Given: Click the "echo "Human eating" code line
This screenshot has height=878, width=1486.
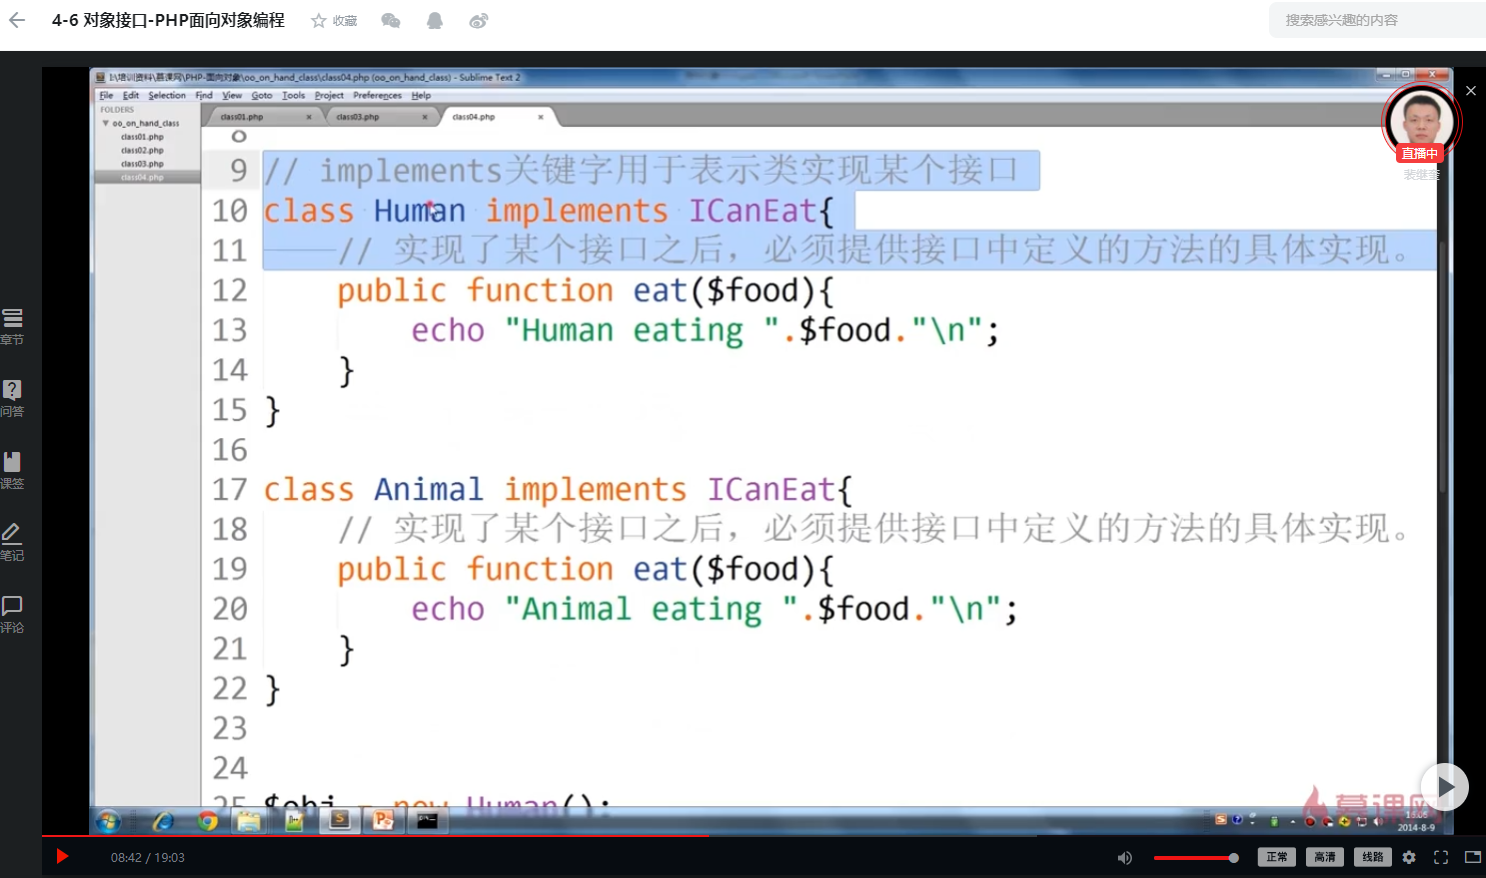Looking at the screenshot, I should pos(705,330).
